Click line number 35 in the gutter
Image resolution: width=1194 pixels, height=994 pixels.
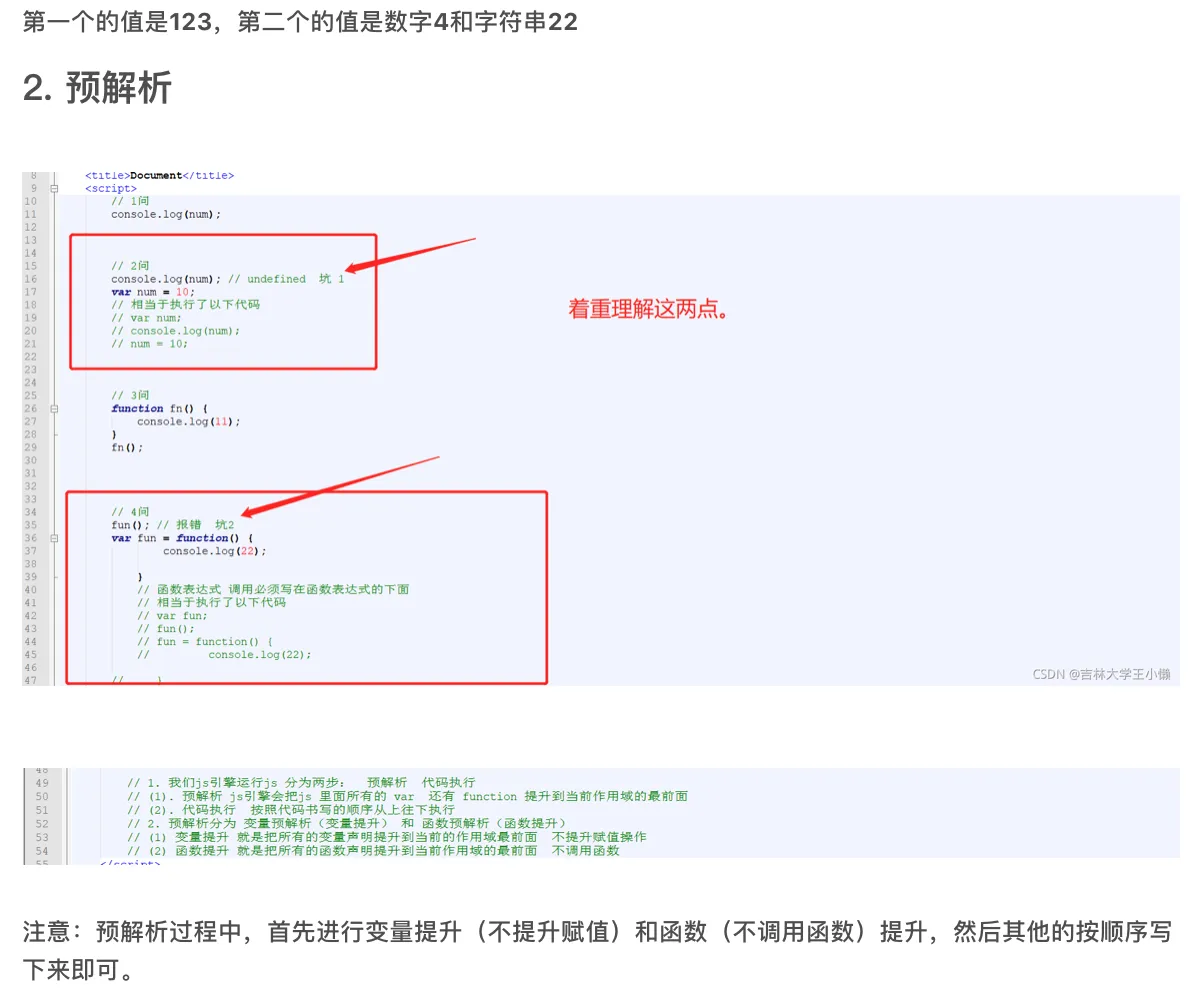33,524
